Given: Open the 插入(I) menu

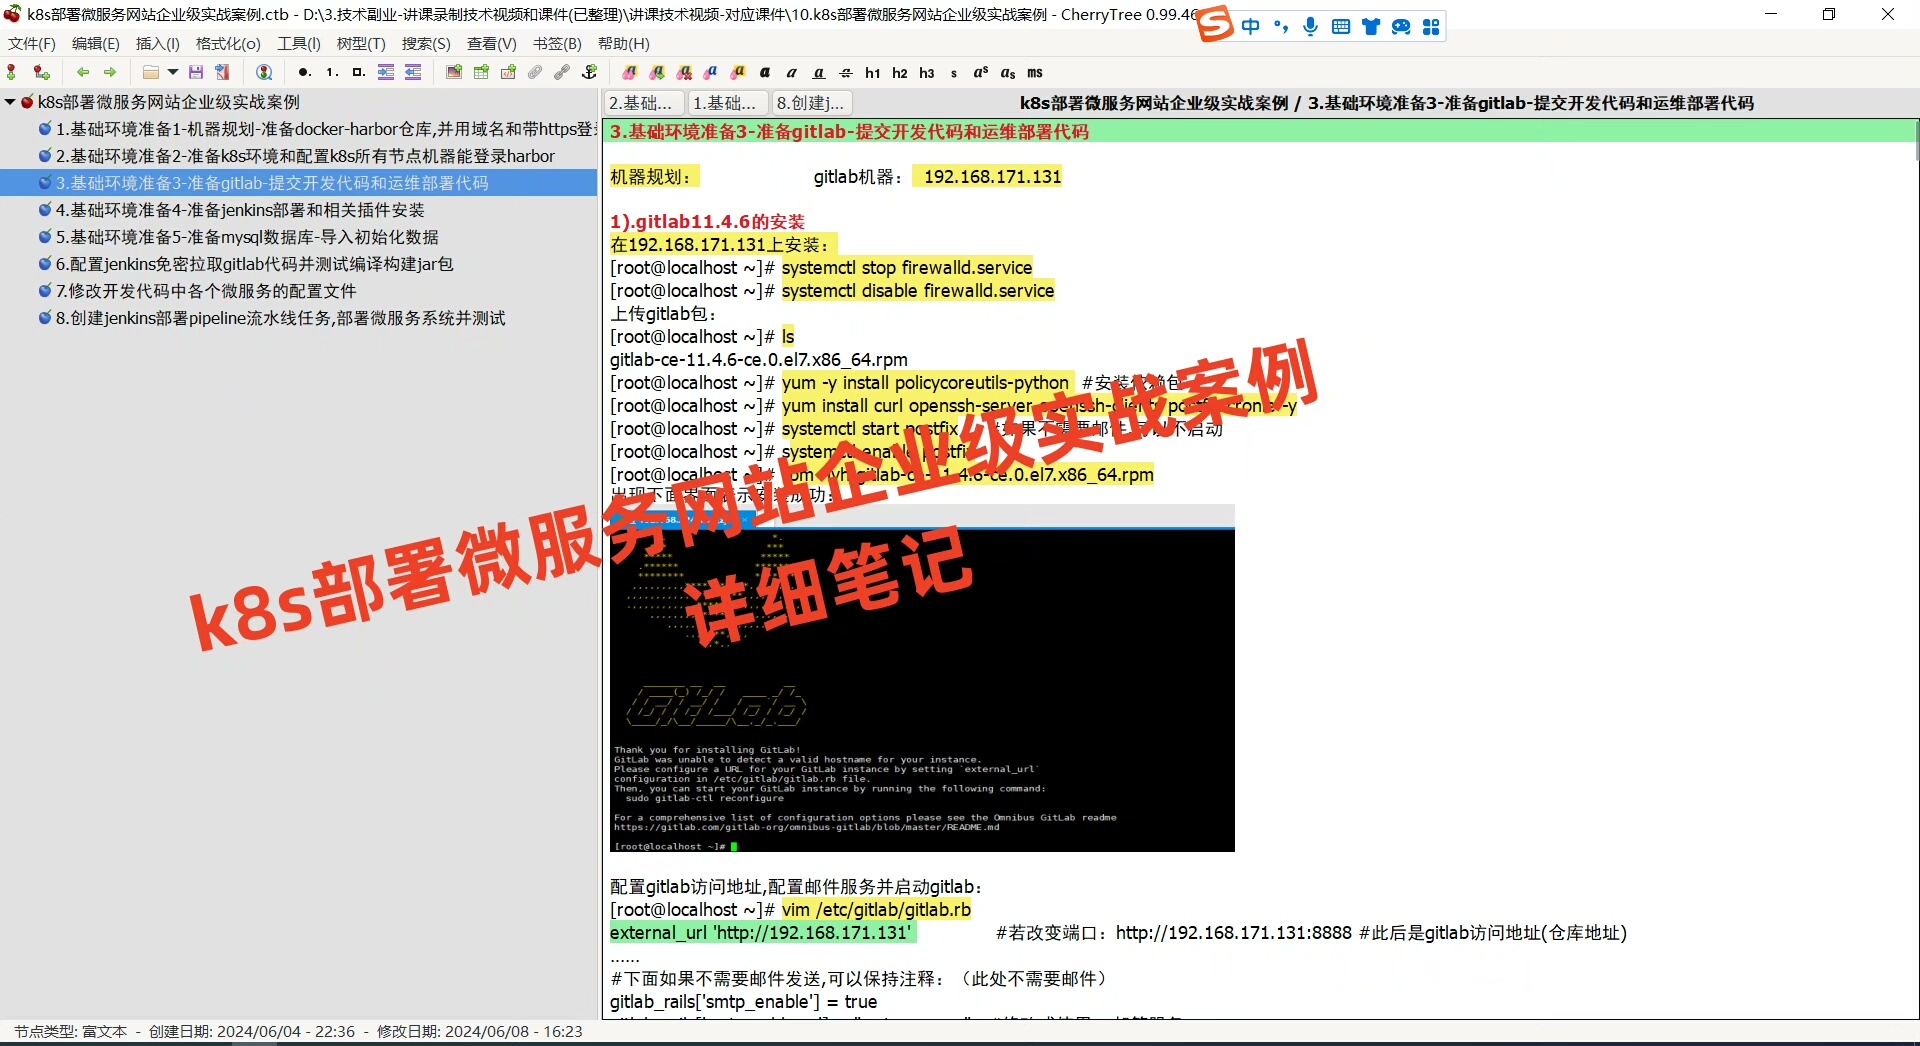Looking at the screenshot, I should point(158,43).
